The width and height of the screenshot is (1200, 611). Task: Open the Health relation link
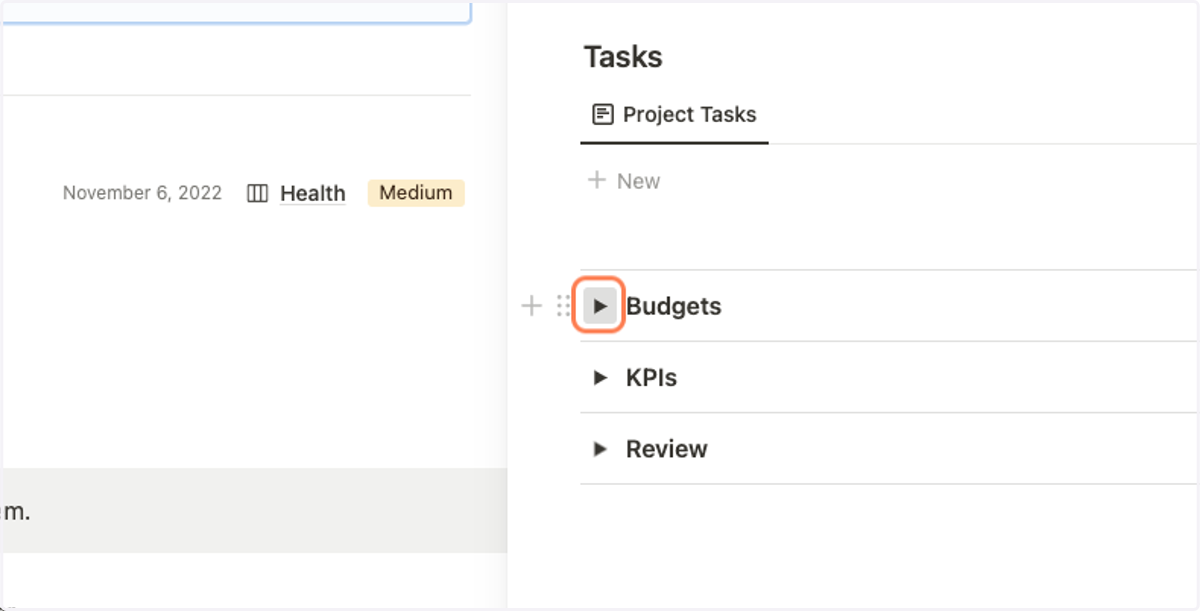coord(312,193)
